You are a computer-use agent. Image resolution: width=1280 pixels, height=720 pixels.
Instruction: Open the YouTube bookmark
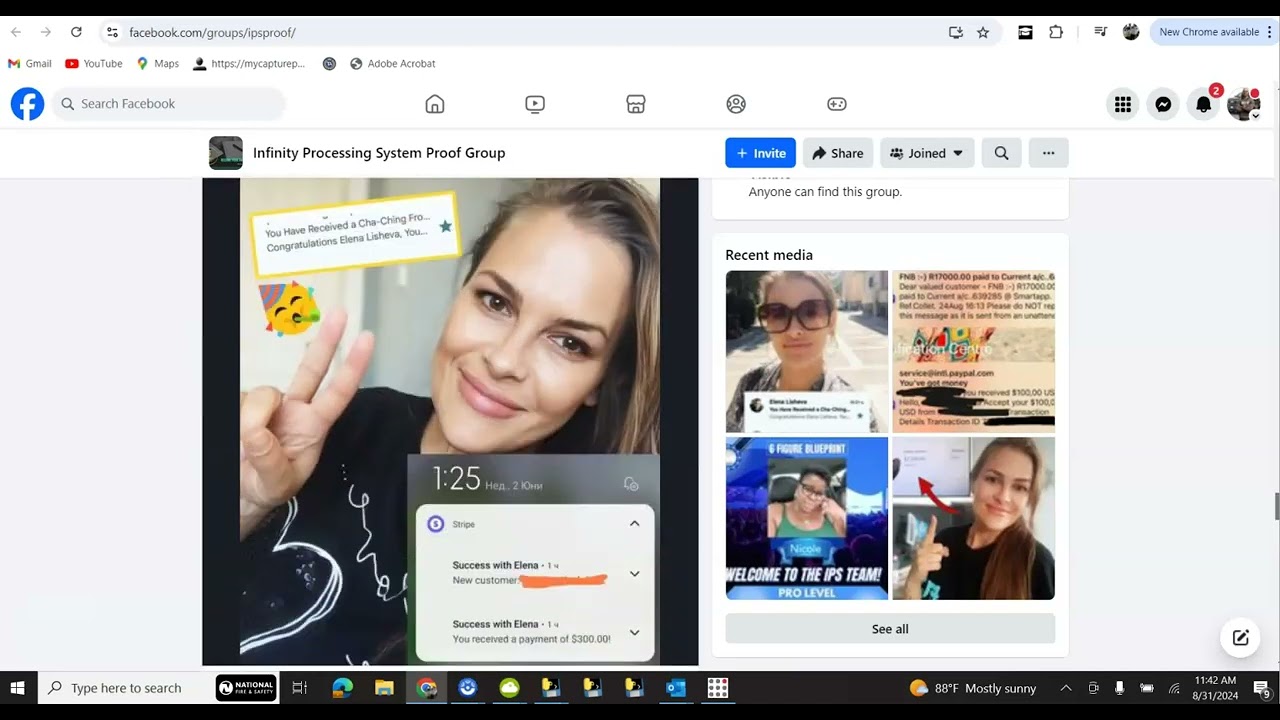tap(94, 63)
